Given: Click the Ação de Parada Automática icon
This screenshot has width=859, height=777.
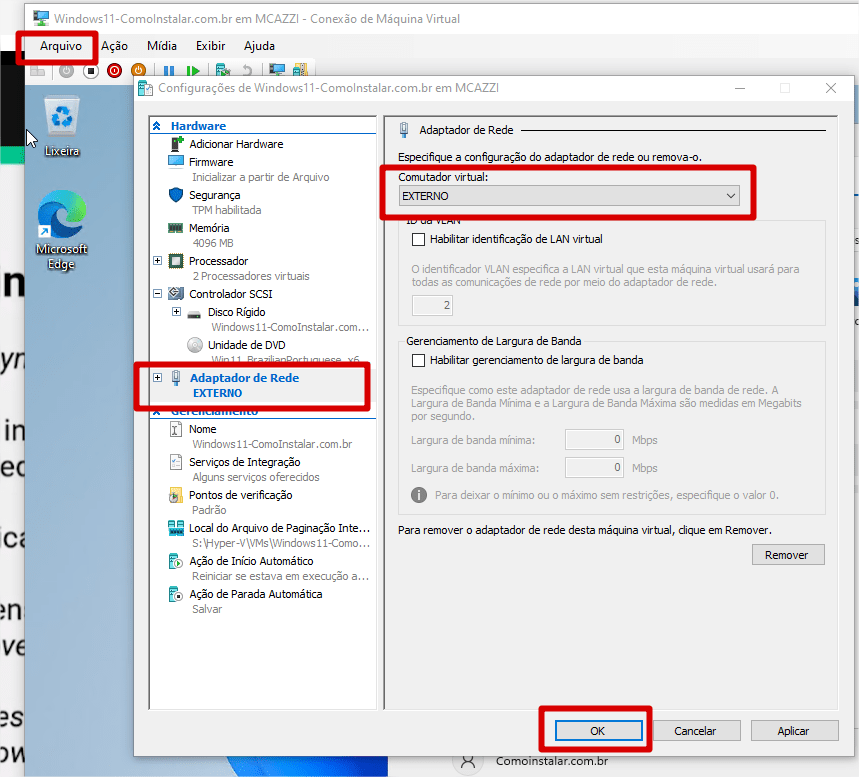Looking at the screenshot, I should [176, 594].
